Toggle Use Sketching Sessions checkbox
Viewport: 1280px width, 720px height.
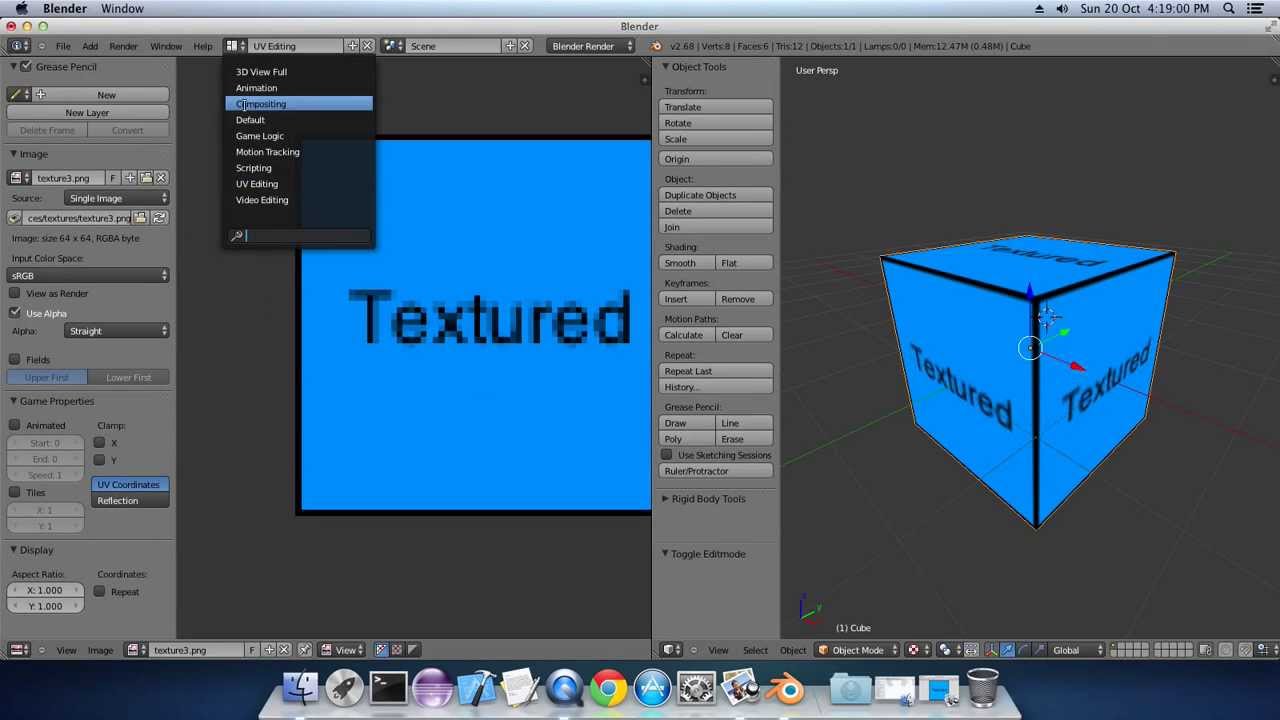(667, 455)
